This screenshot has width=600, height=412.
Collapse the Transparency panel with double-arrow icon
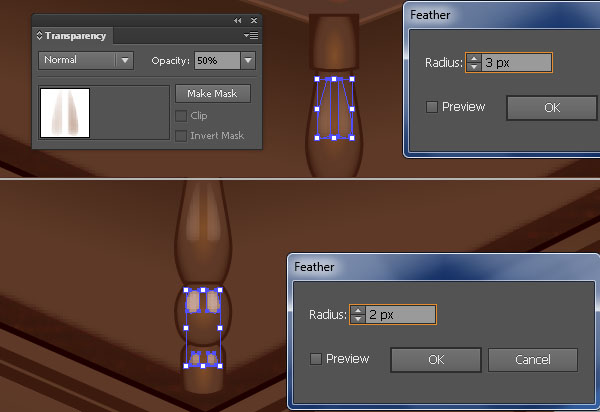[238, 21]
